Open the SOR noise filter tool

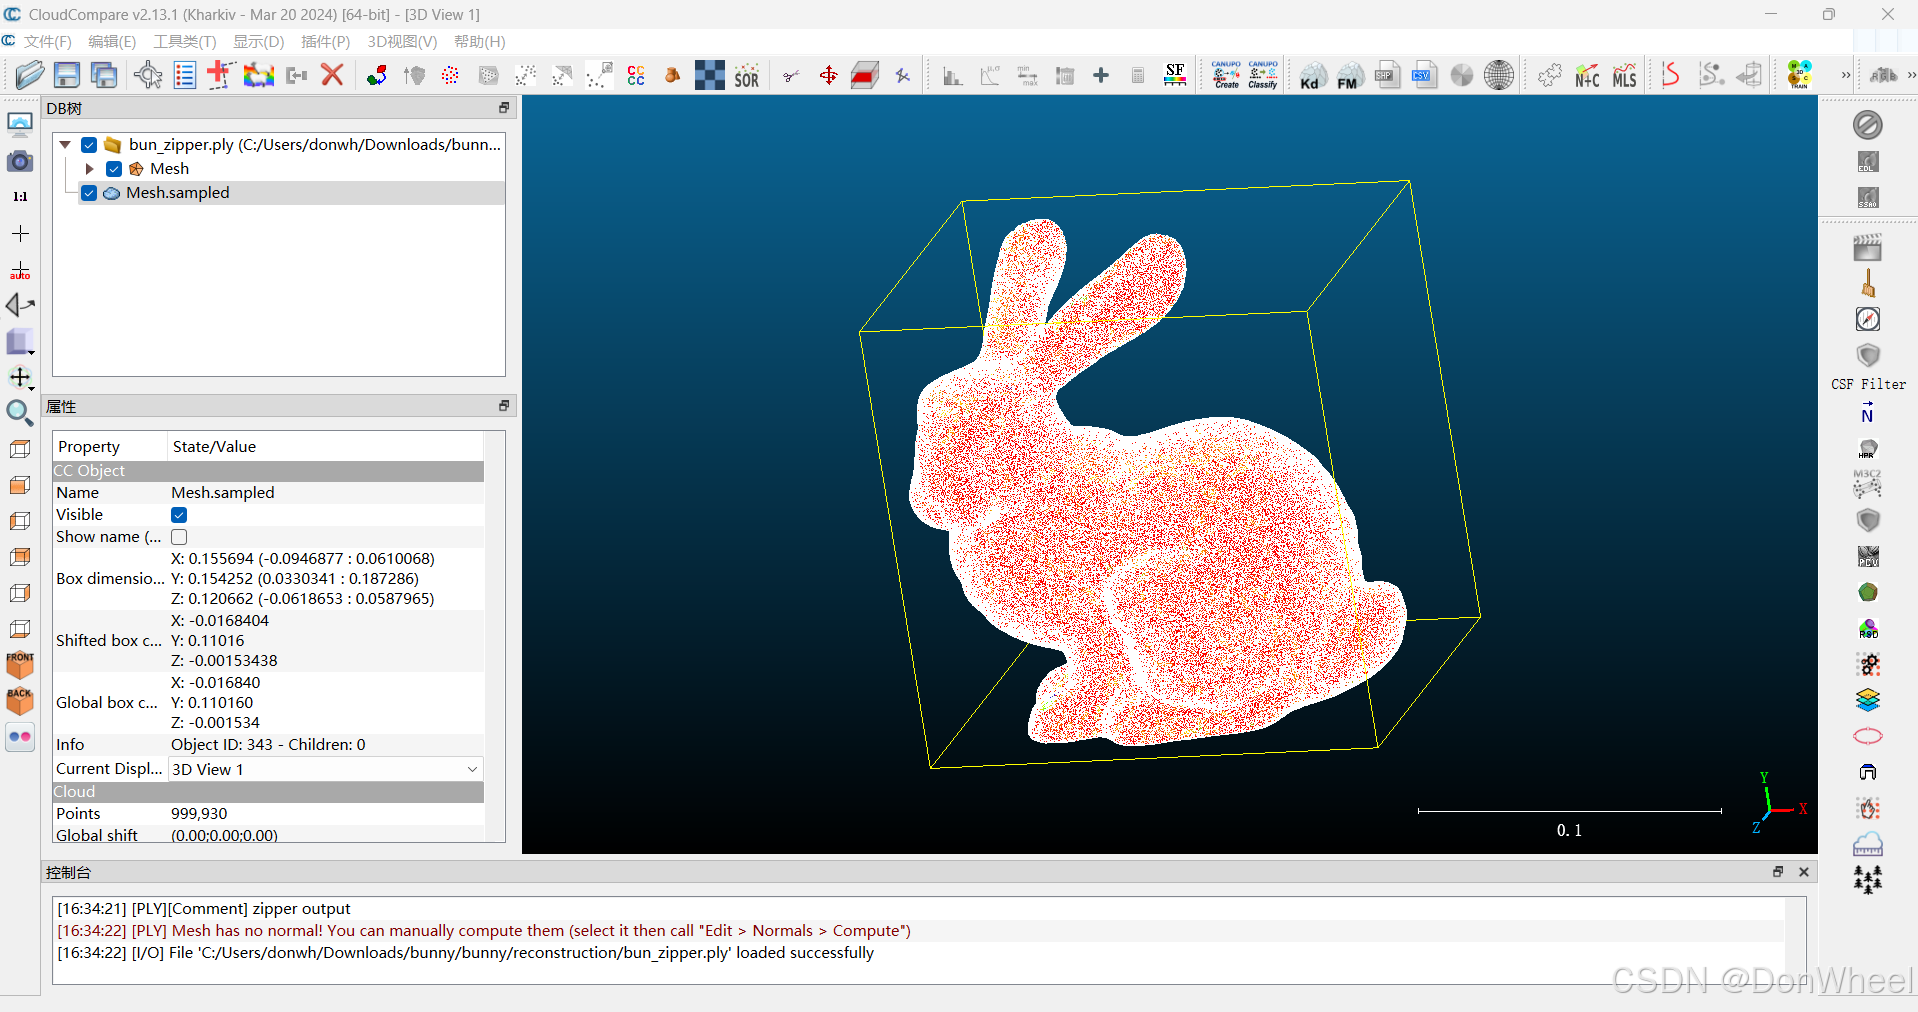747,76
